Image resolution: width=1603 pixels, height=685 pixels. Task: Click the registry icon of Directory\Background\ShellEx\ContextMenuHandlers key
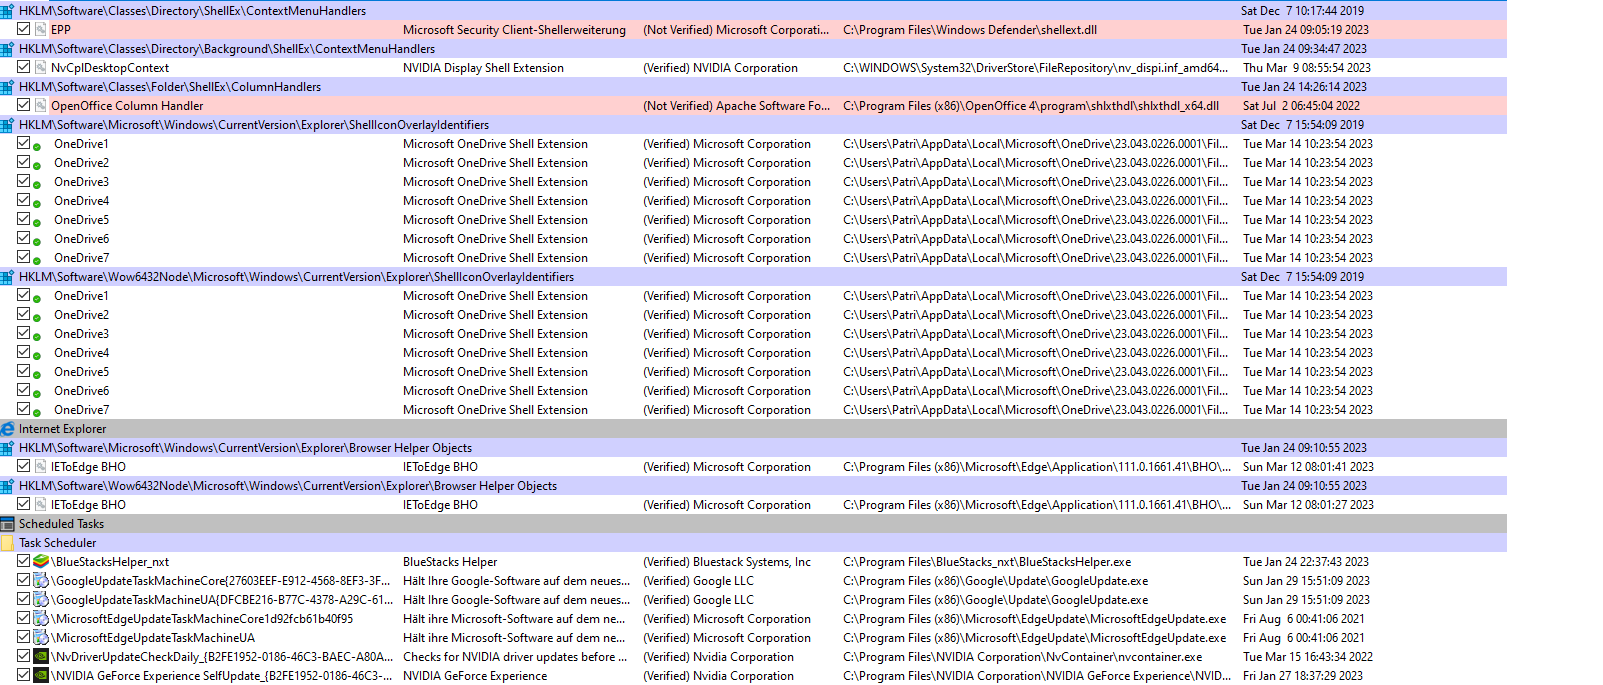(7, 49)
